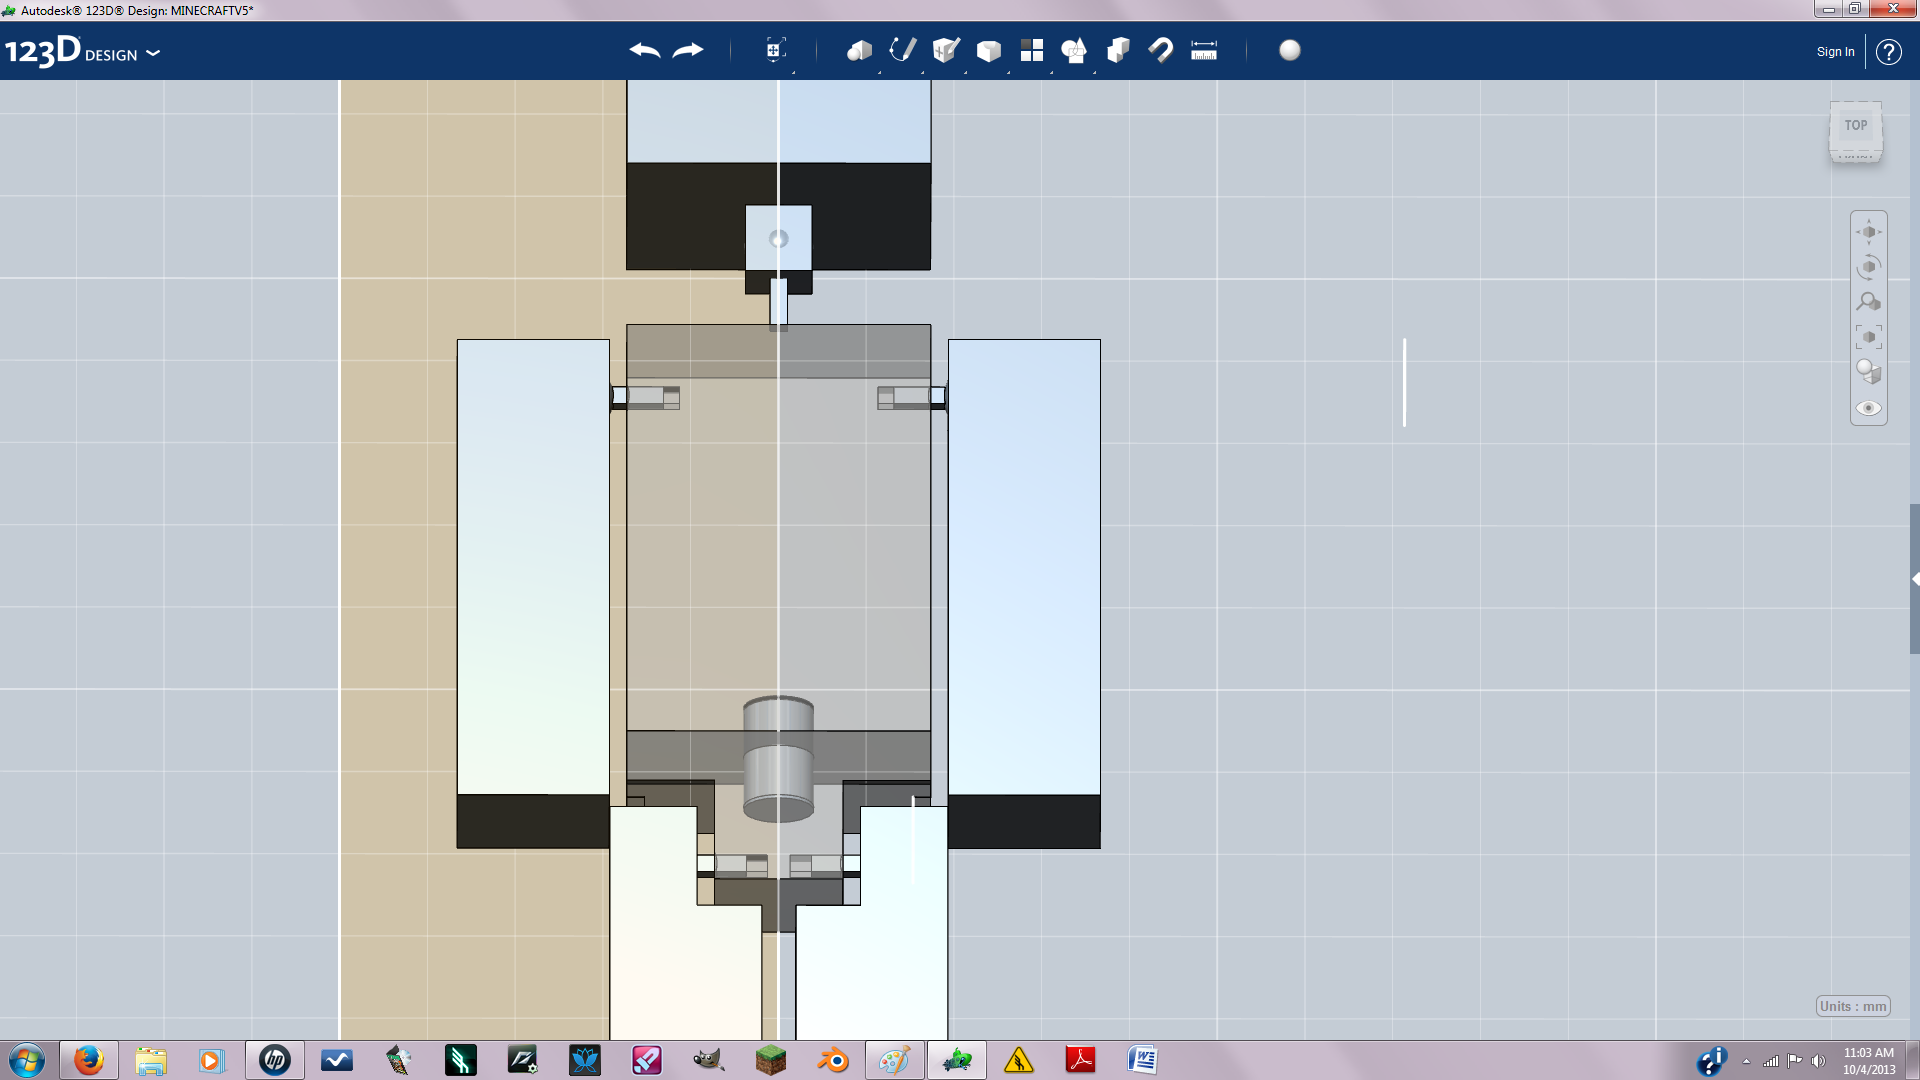This screenshot has width=1920, height=1080.
Task: Select the Zoom navigation tool
Action: [x=1869, y=302]
